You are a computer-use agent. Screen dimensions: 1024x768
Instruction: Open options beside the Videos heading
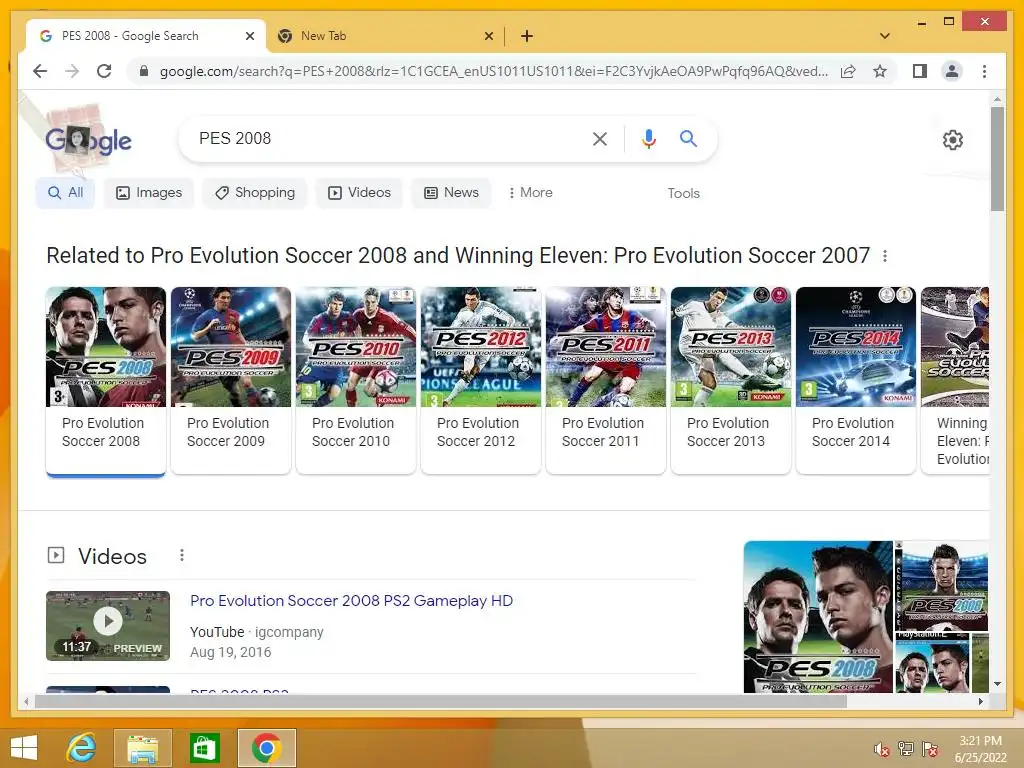coord(182,555)
